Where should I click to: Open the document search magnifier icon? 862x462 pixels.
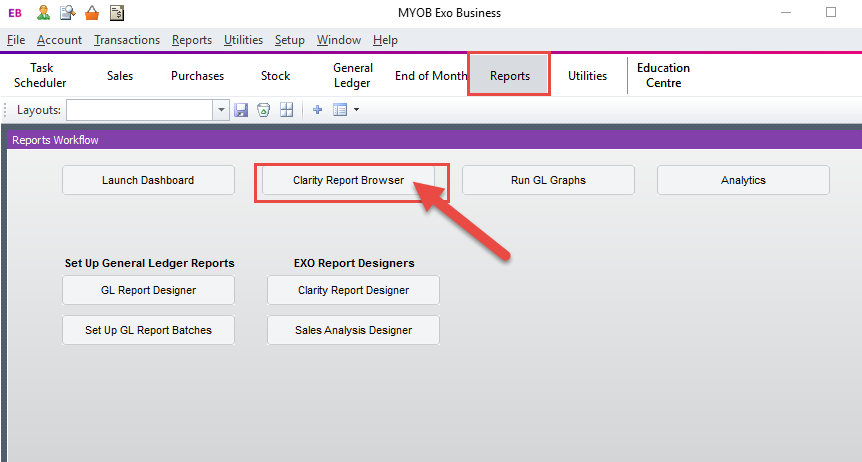68,12
